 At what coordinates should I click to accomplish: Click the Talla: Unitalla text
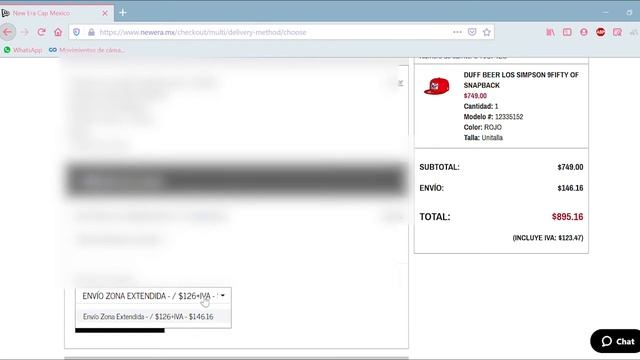483,138
